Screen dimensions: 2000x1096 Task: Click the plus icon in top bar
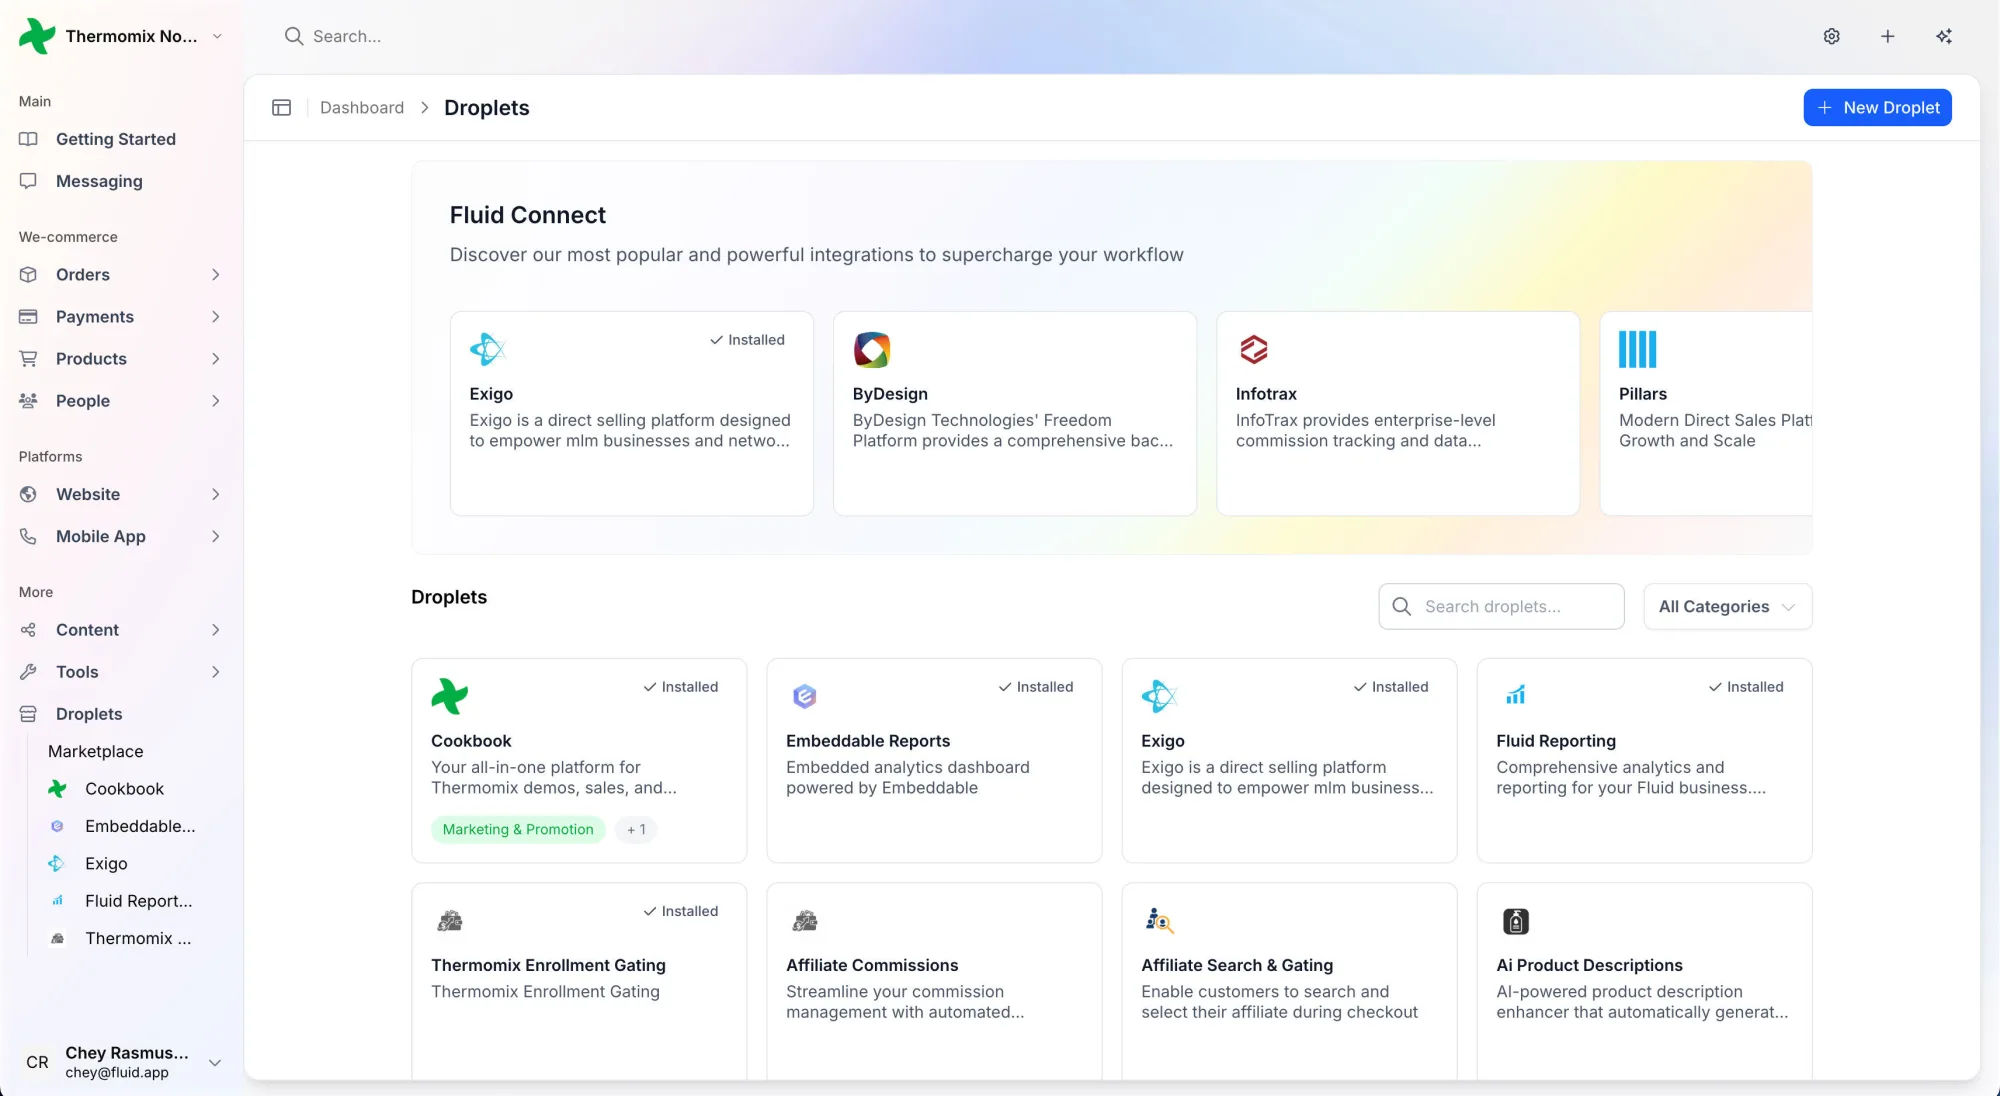tap(1887, 36)
